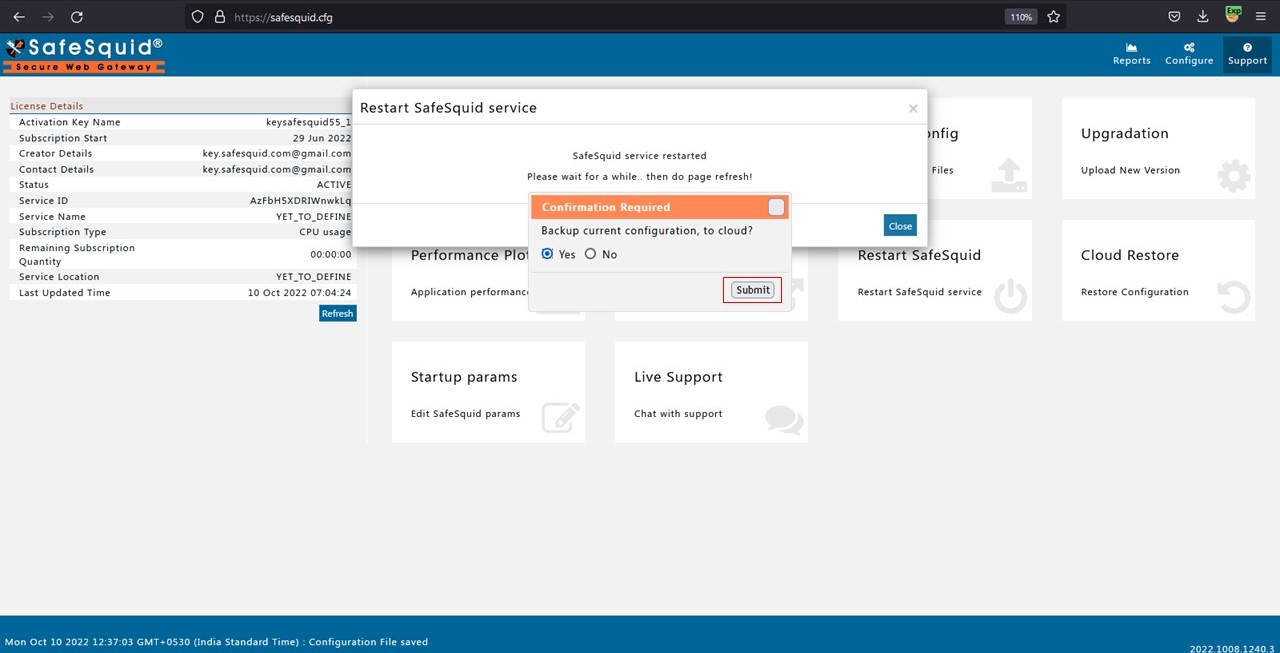Click the activation key value keysafesquid55_1
The height and width of the screenshot is (653, 1280).
pos(309,122)
